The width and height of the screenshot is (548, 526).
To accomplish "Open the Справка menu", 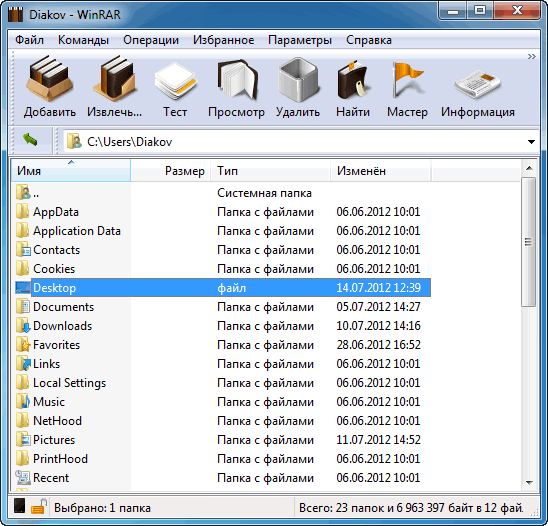I will point(369,40).
